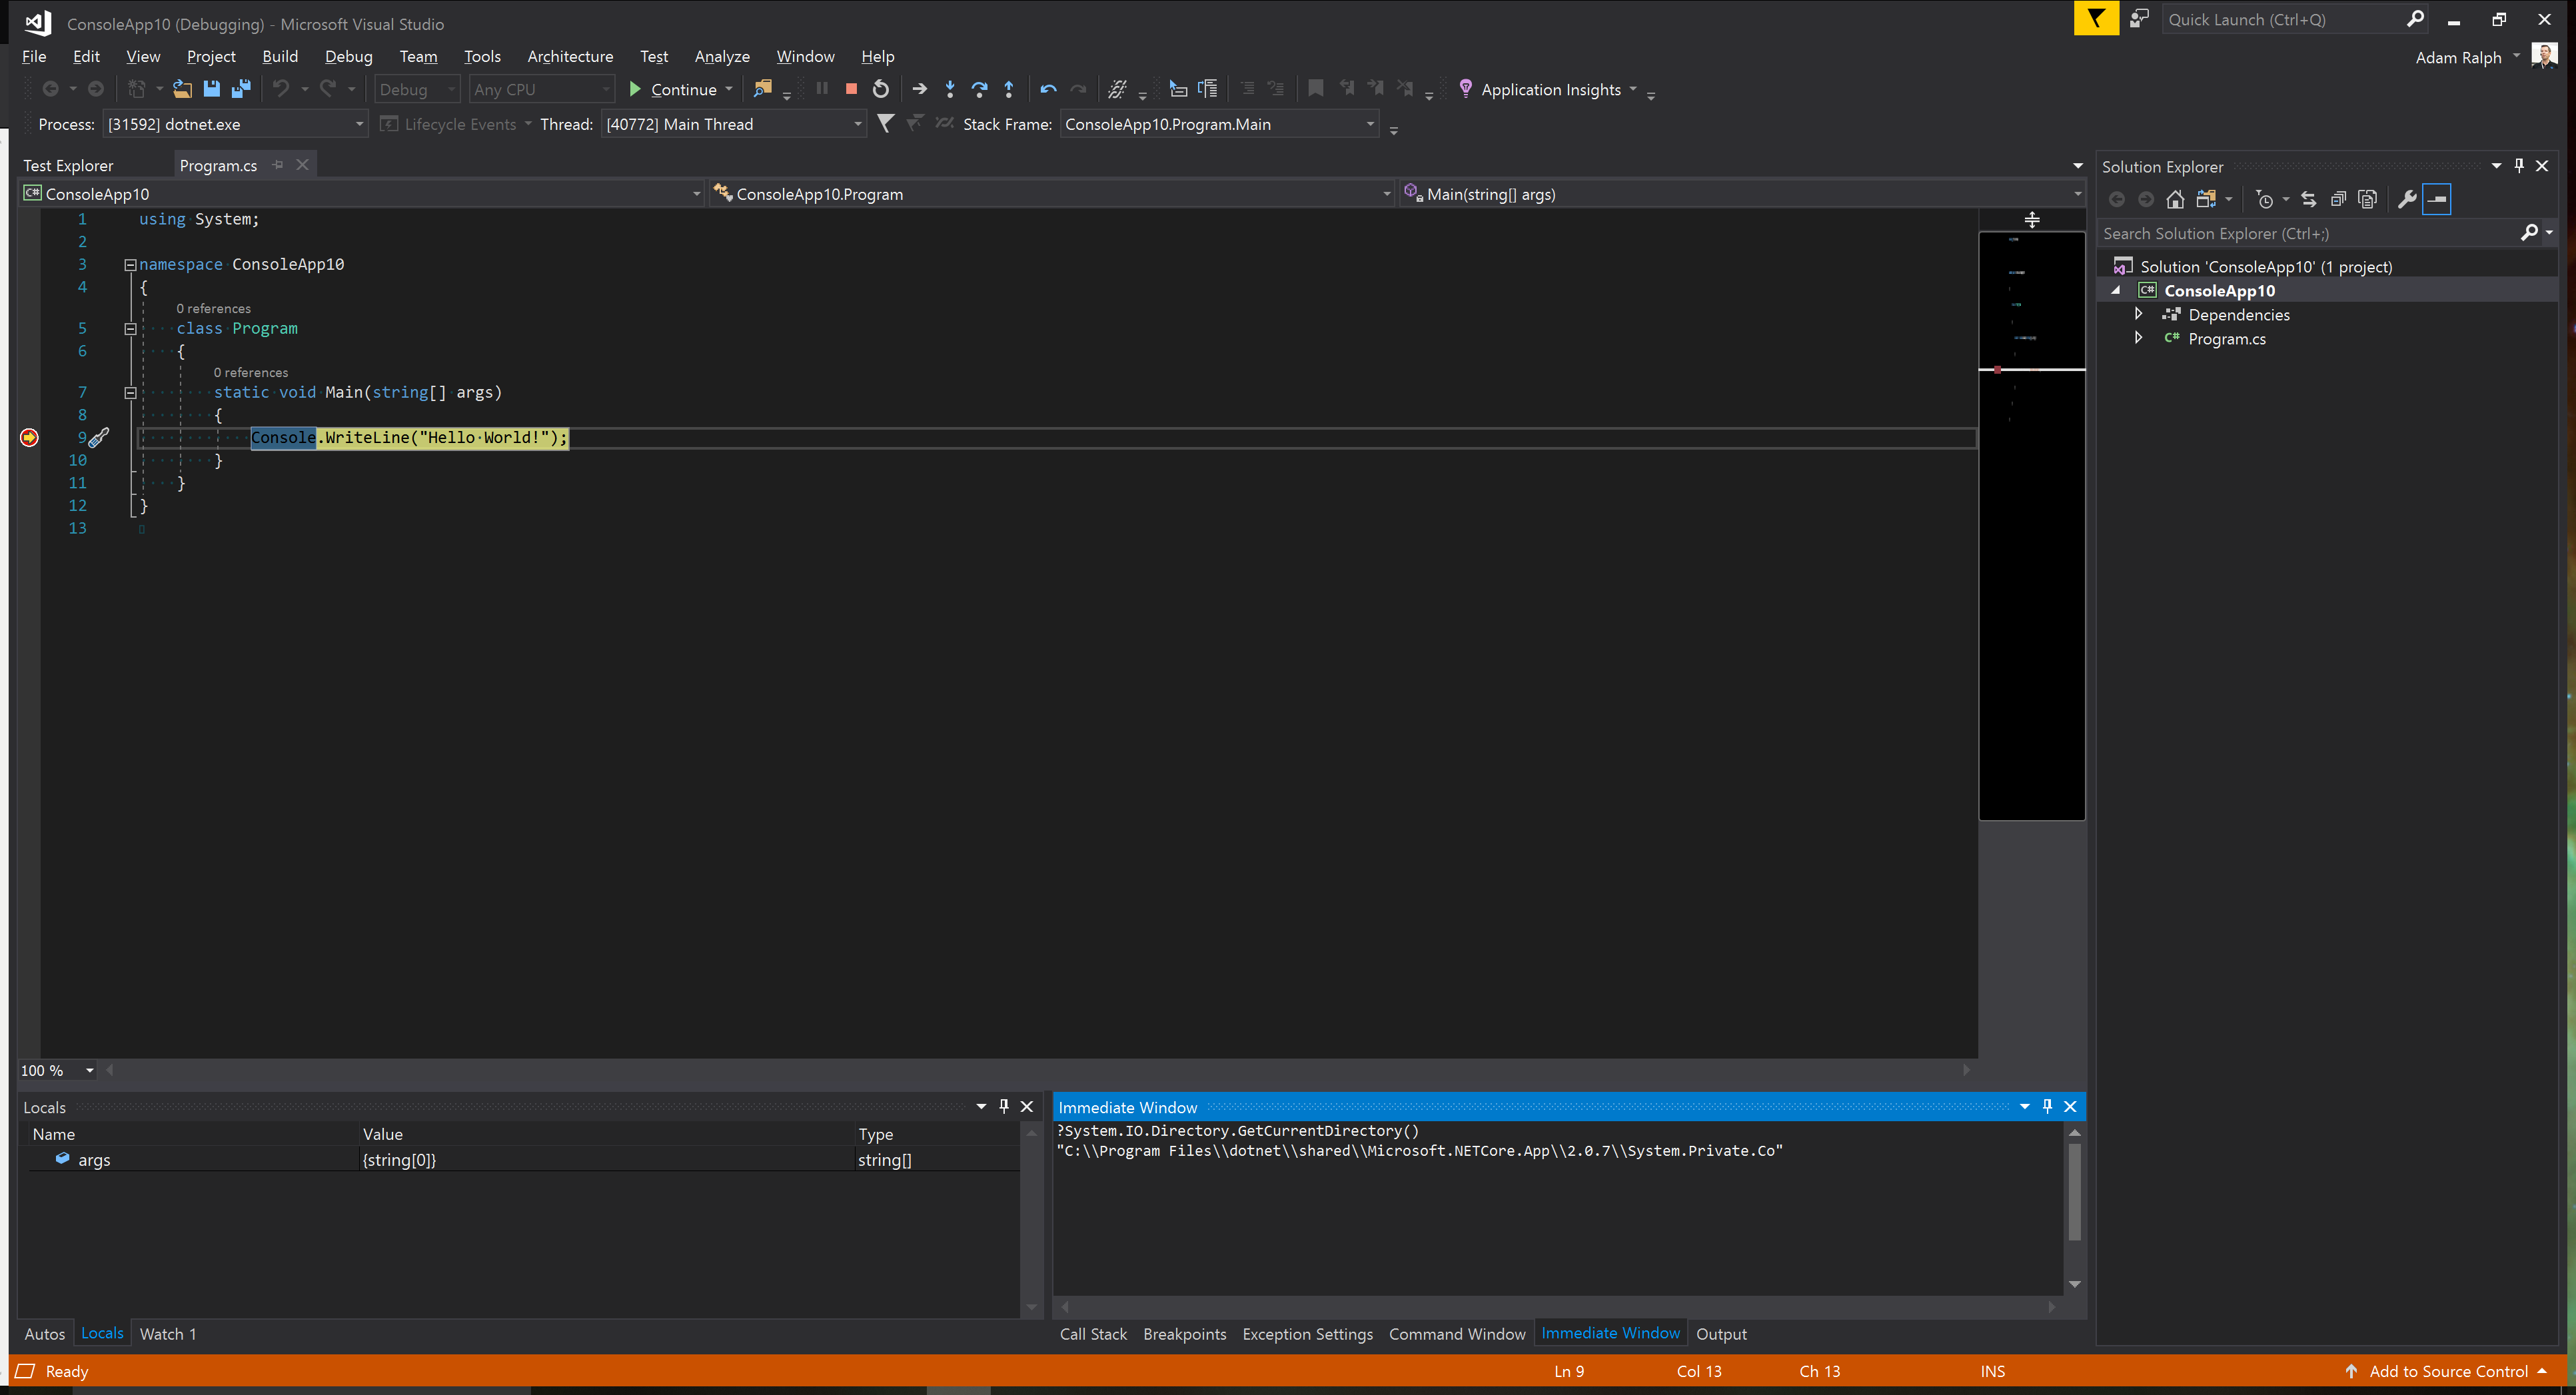Sync Solution Explorer with active document
This screenshot has width=2576, height=1395.
(2309, 199)
